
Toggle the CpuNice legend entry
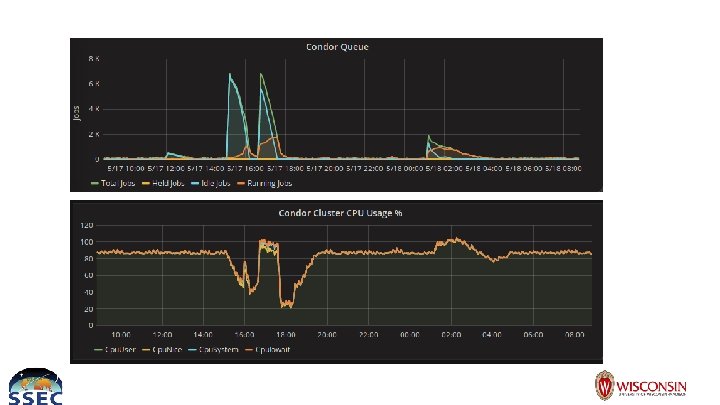pos(162,349)
